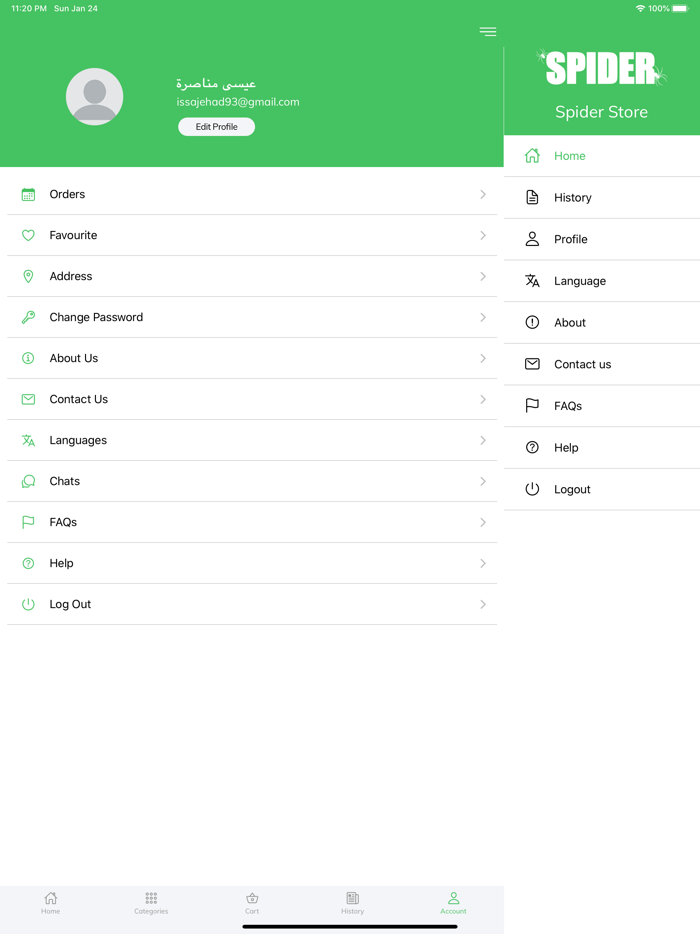Tap the Spider Store title
Viewport: 700px width, 934px height.
[x=601, y=112]
